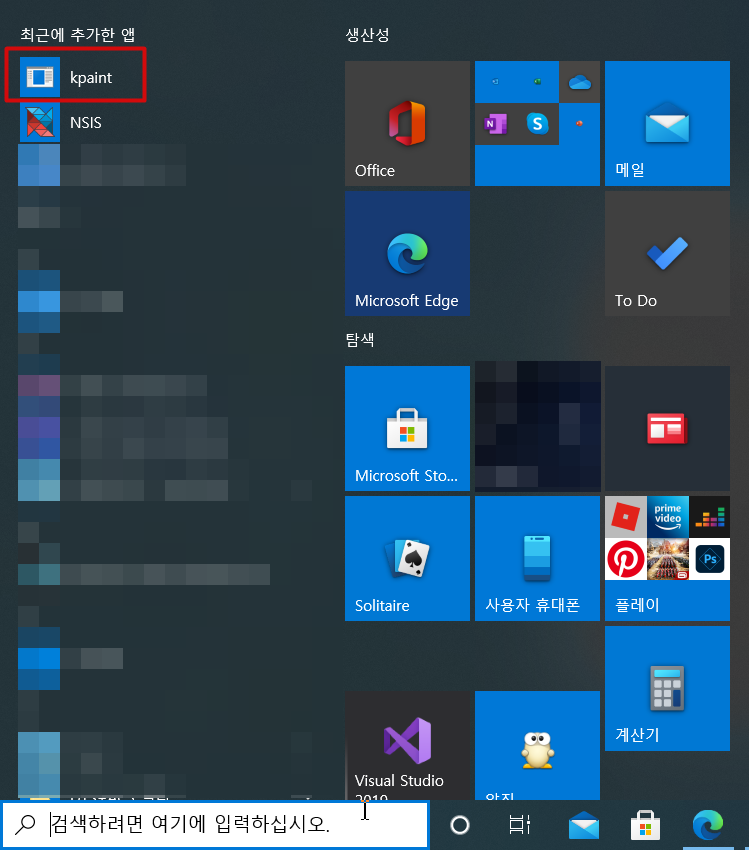The width and height of the screenshot is (749, 850).
Task: Open Roblox in the 플레이 folder tile
Action: [x=626, y=517]
